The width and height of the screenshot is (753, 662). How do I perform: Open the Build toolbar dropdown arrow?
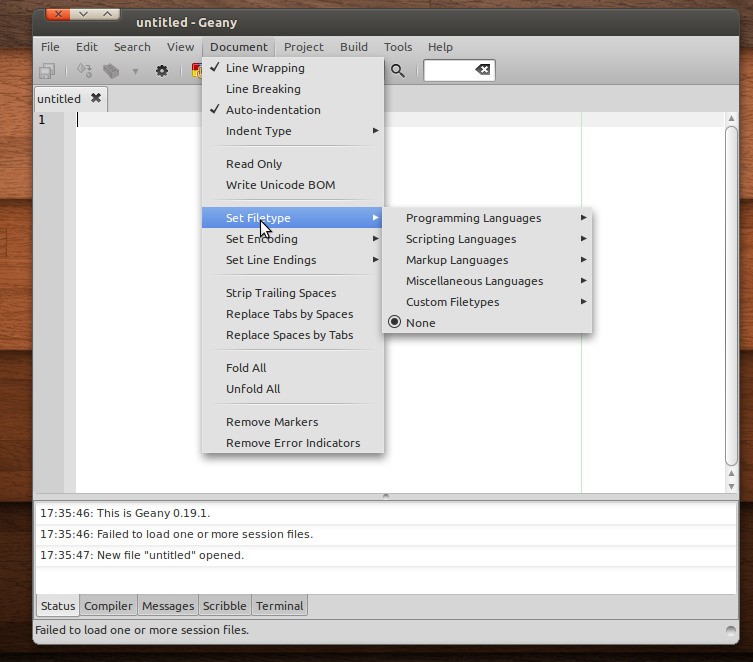135,71
